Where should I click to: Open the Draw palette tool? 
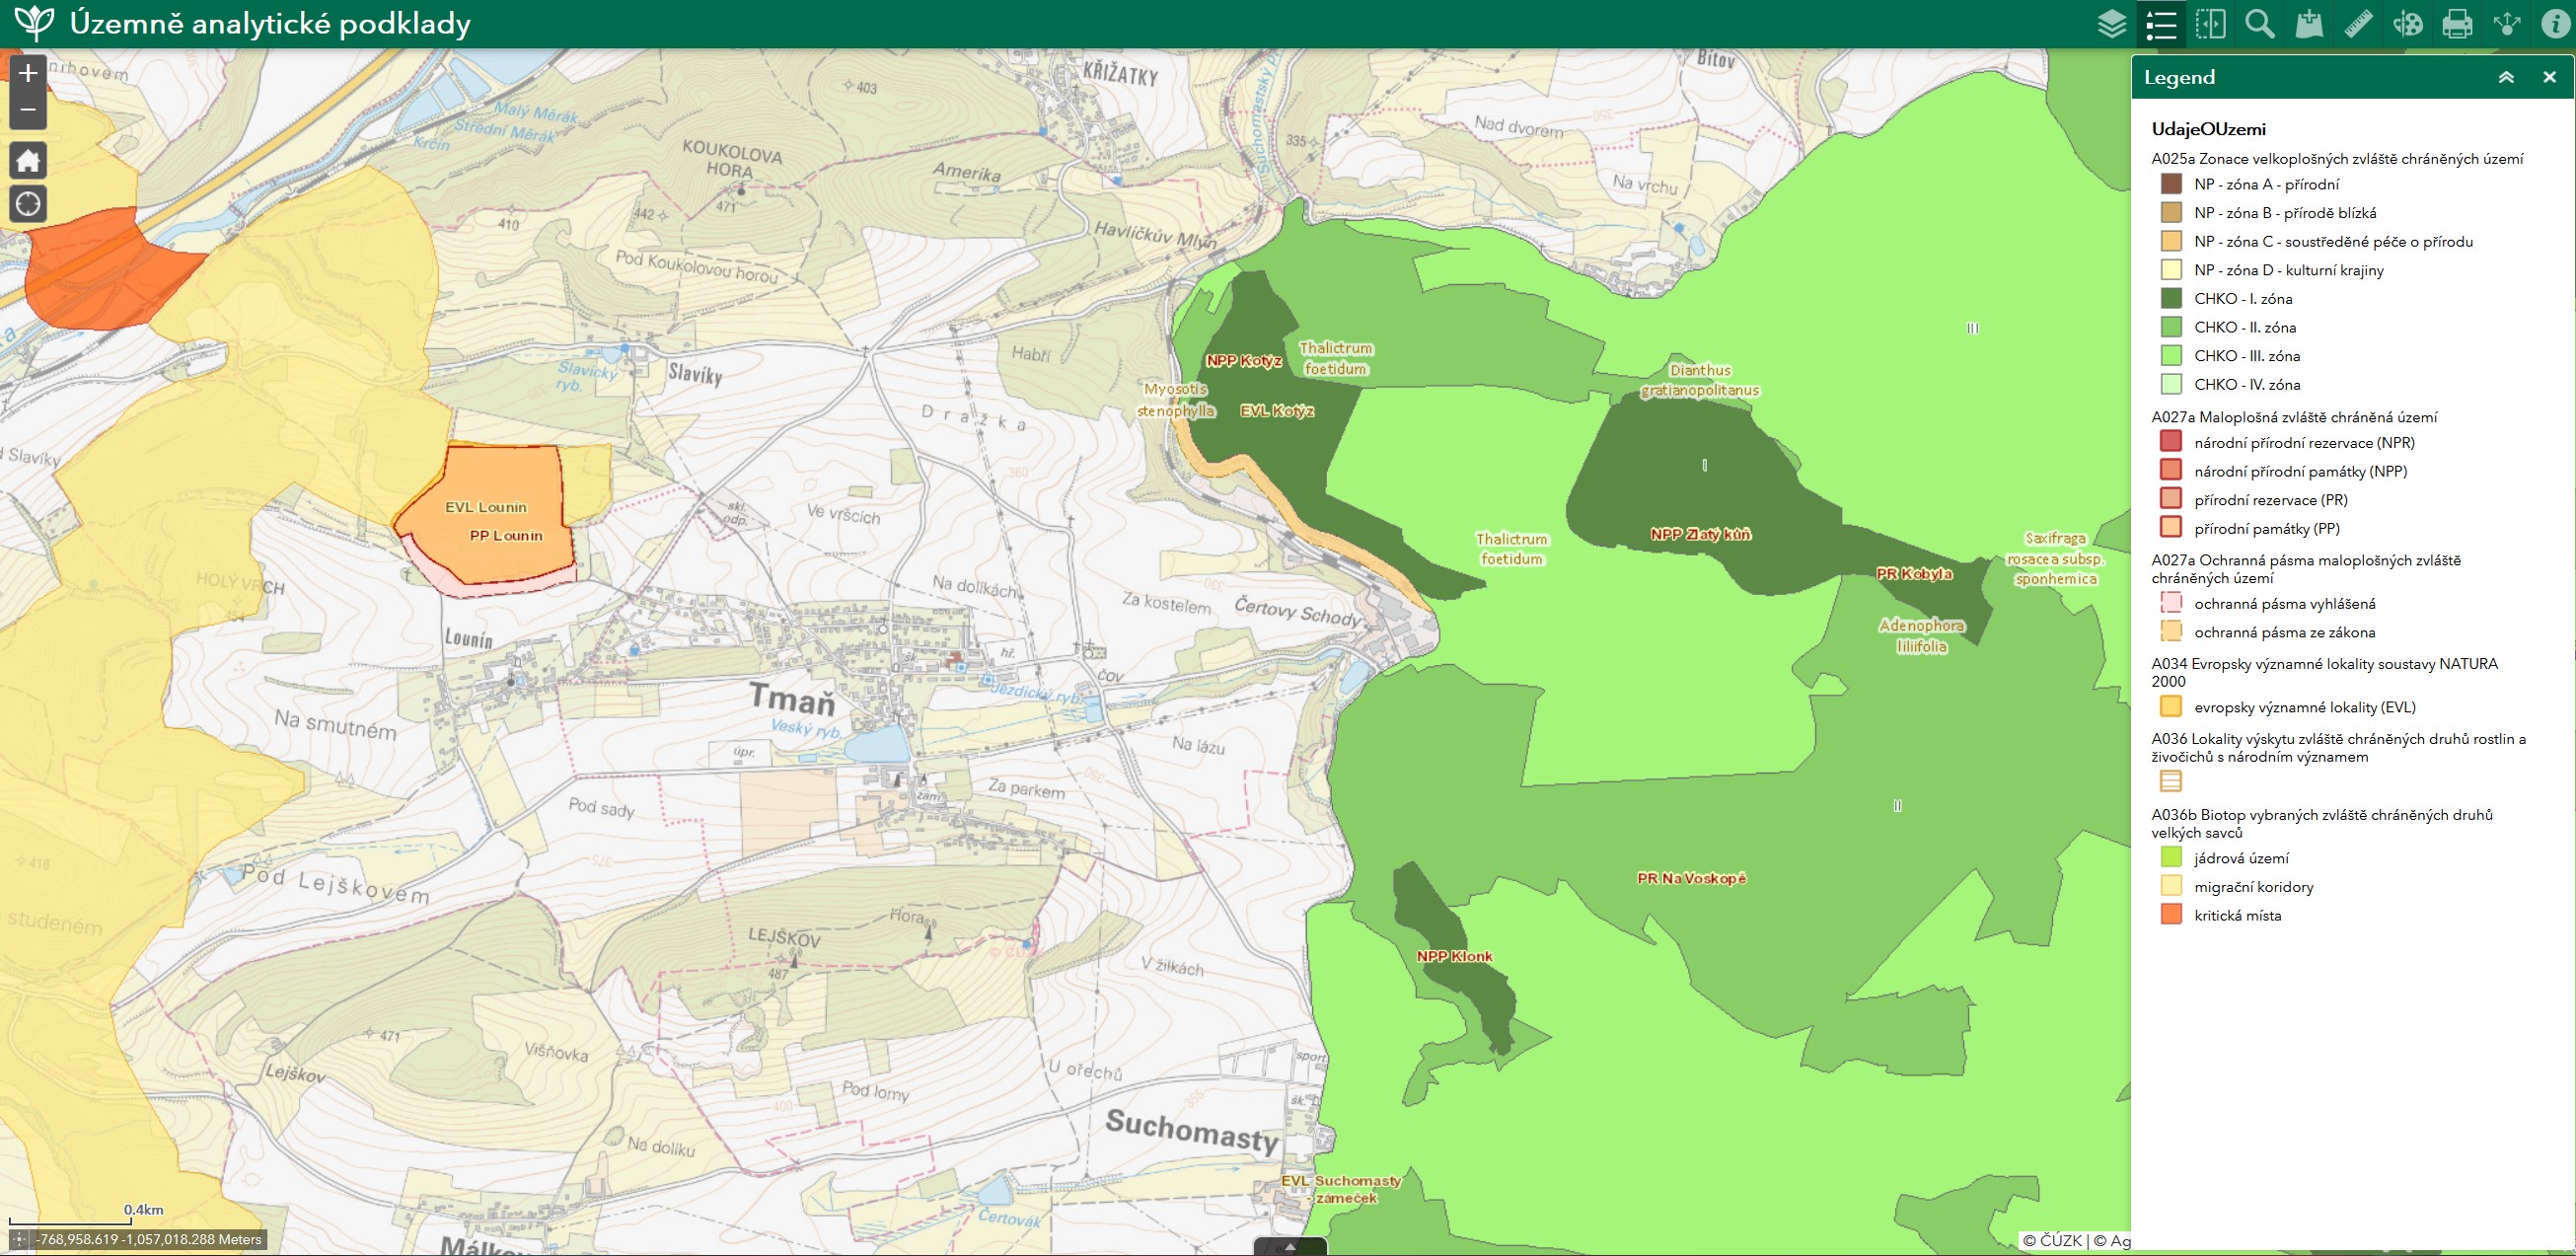click(2408, 24)
